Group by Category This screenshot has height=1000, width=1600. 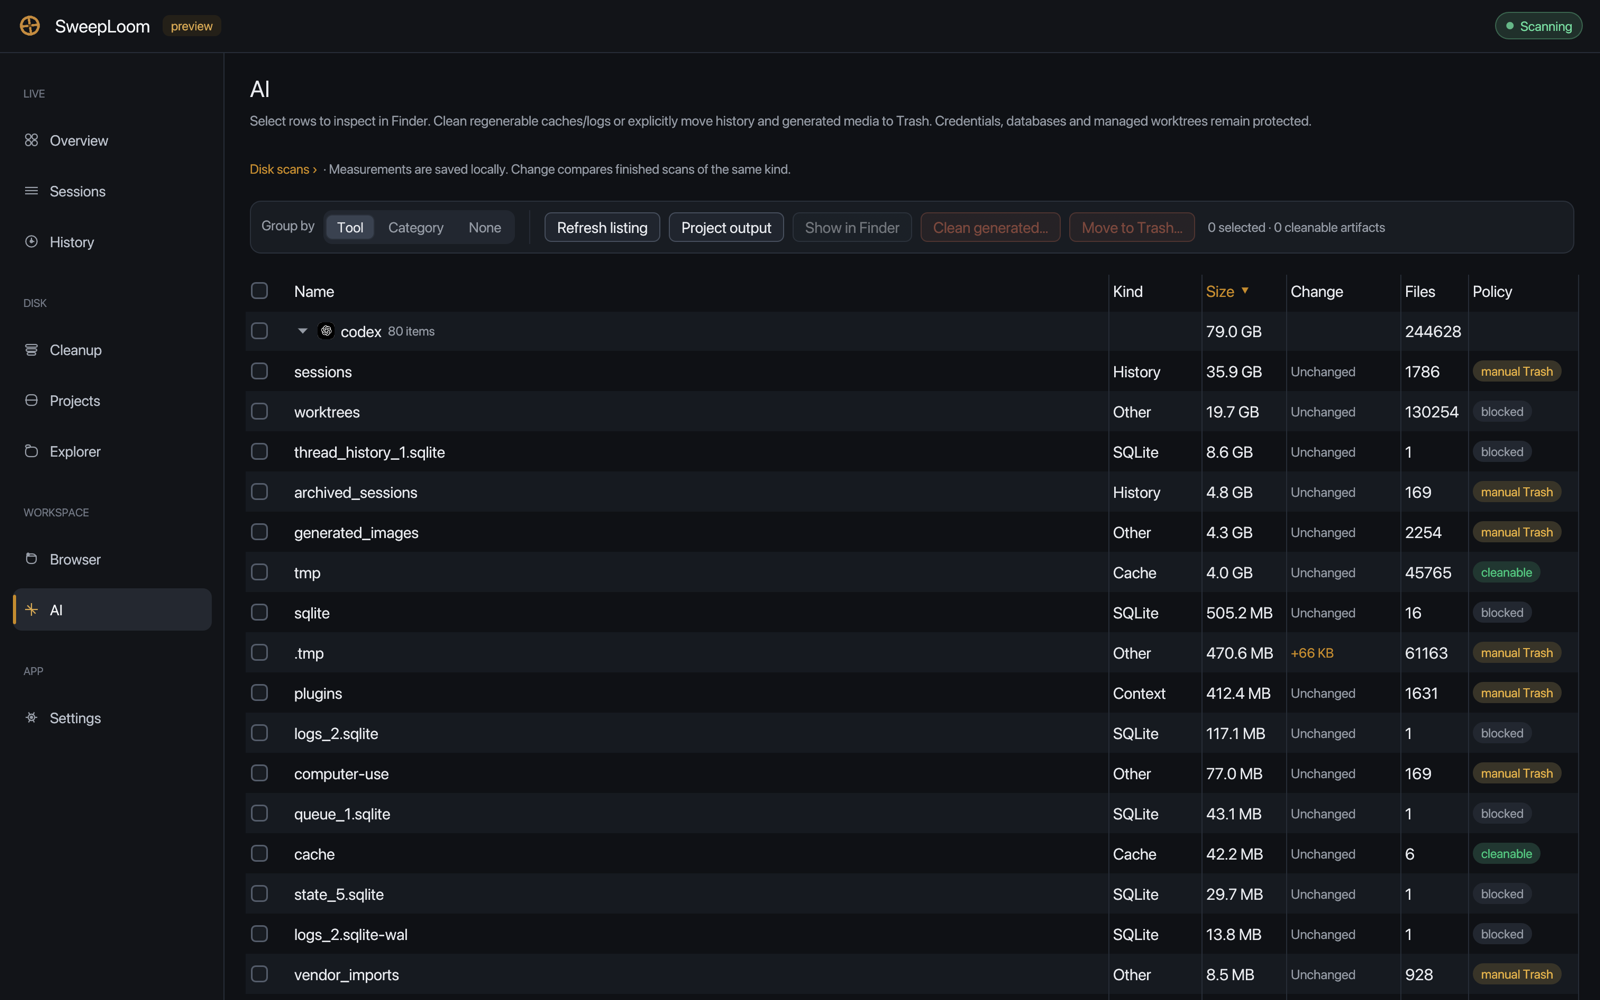416,227
